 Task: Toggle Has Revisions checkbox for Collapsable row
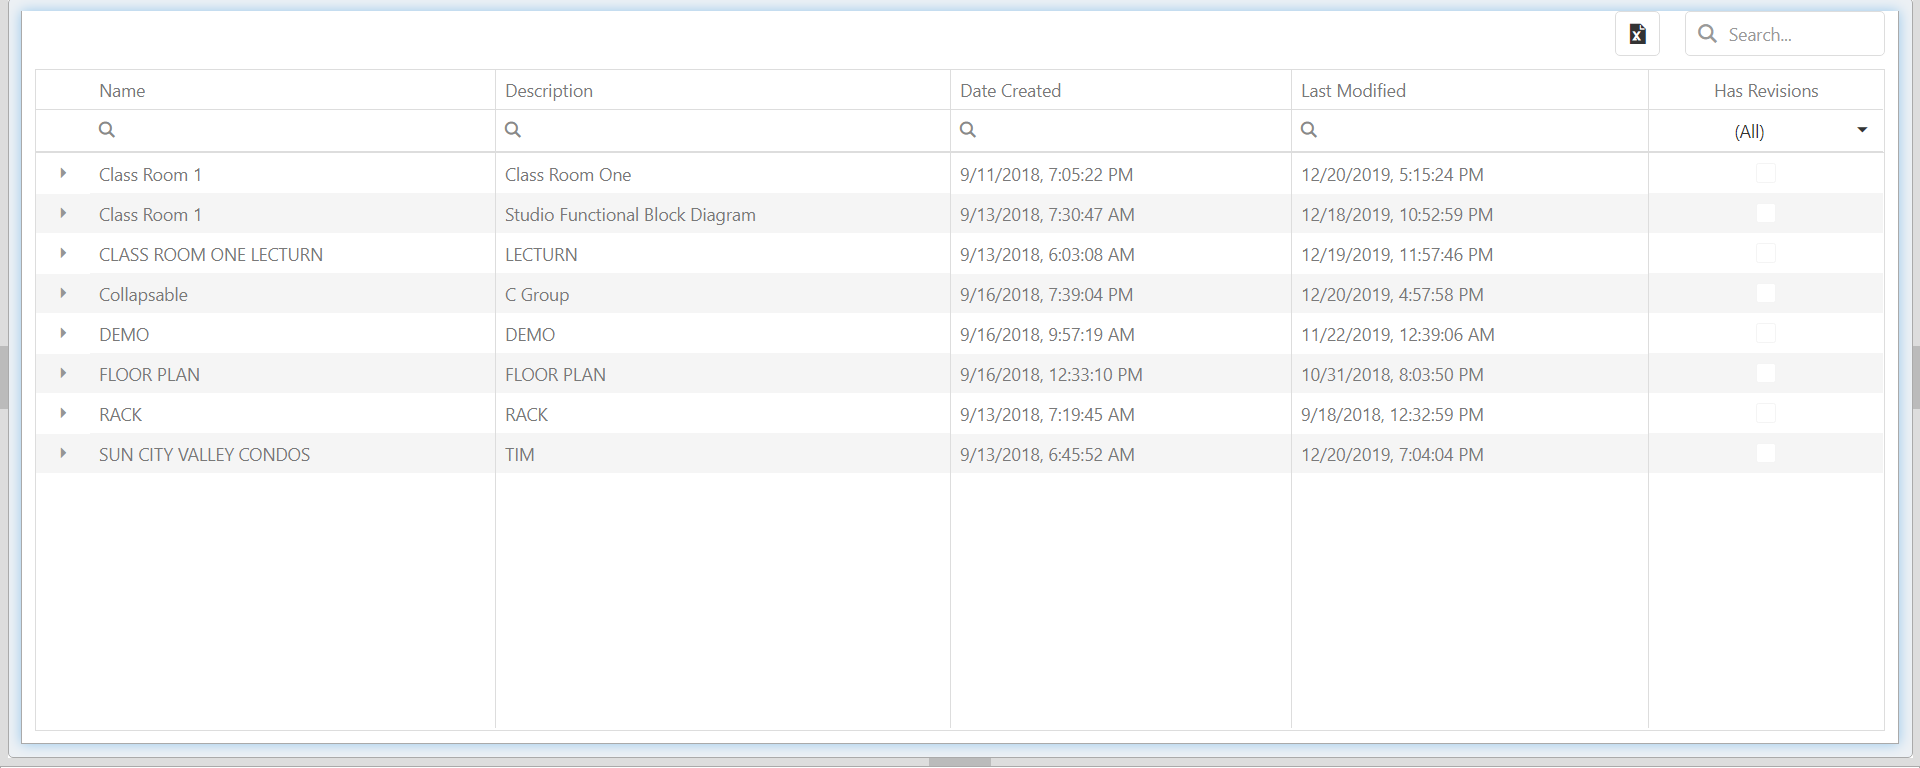click(x=1766, y=294)
